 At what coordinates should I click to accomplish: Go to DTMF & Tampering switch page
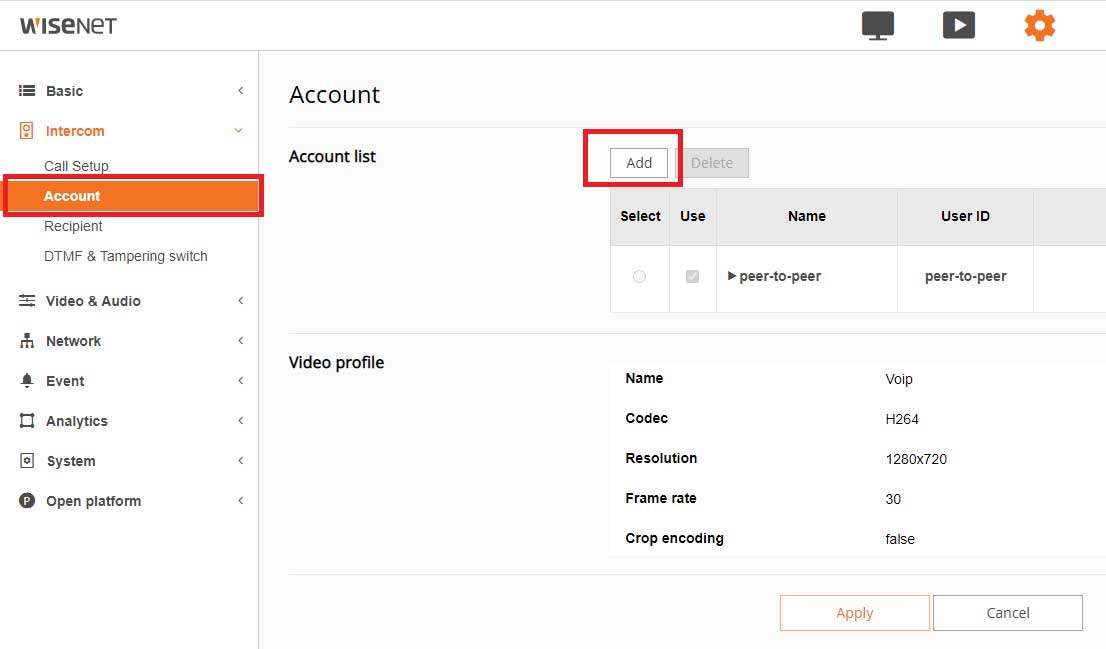126,256
